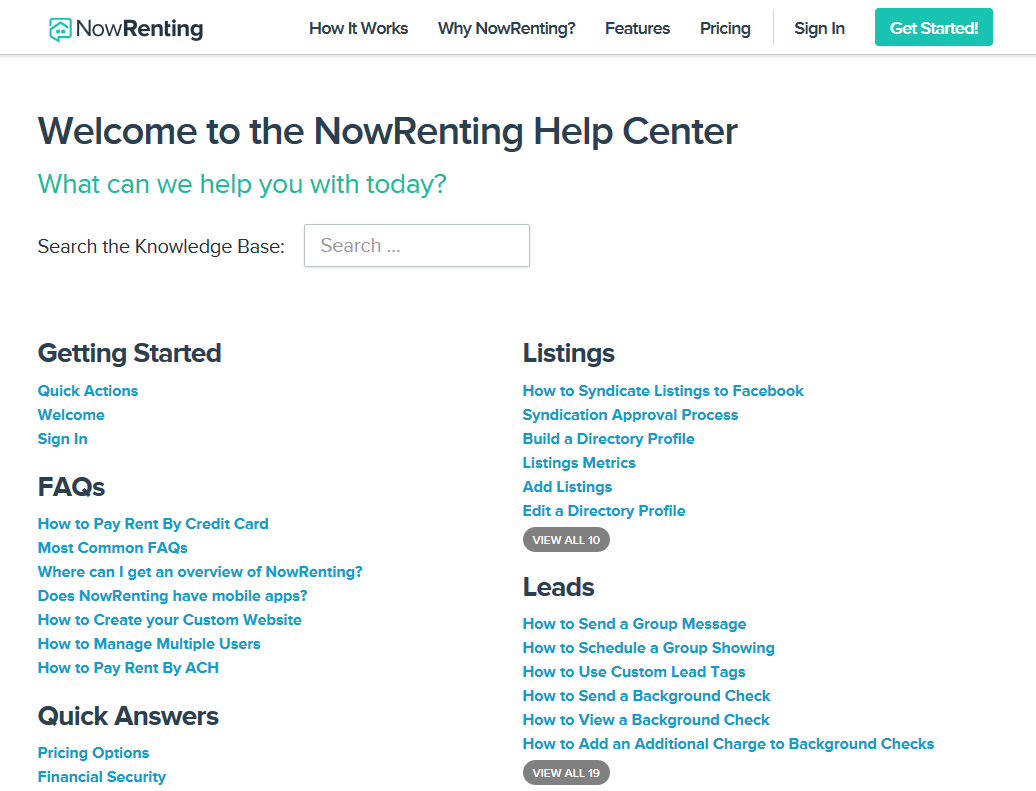
Task: Open the Welcome guide under Getting Started
Action: (70, 414)
